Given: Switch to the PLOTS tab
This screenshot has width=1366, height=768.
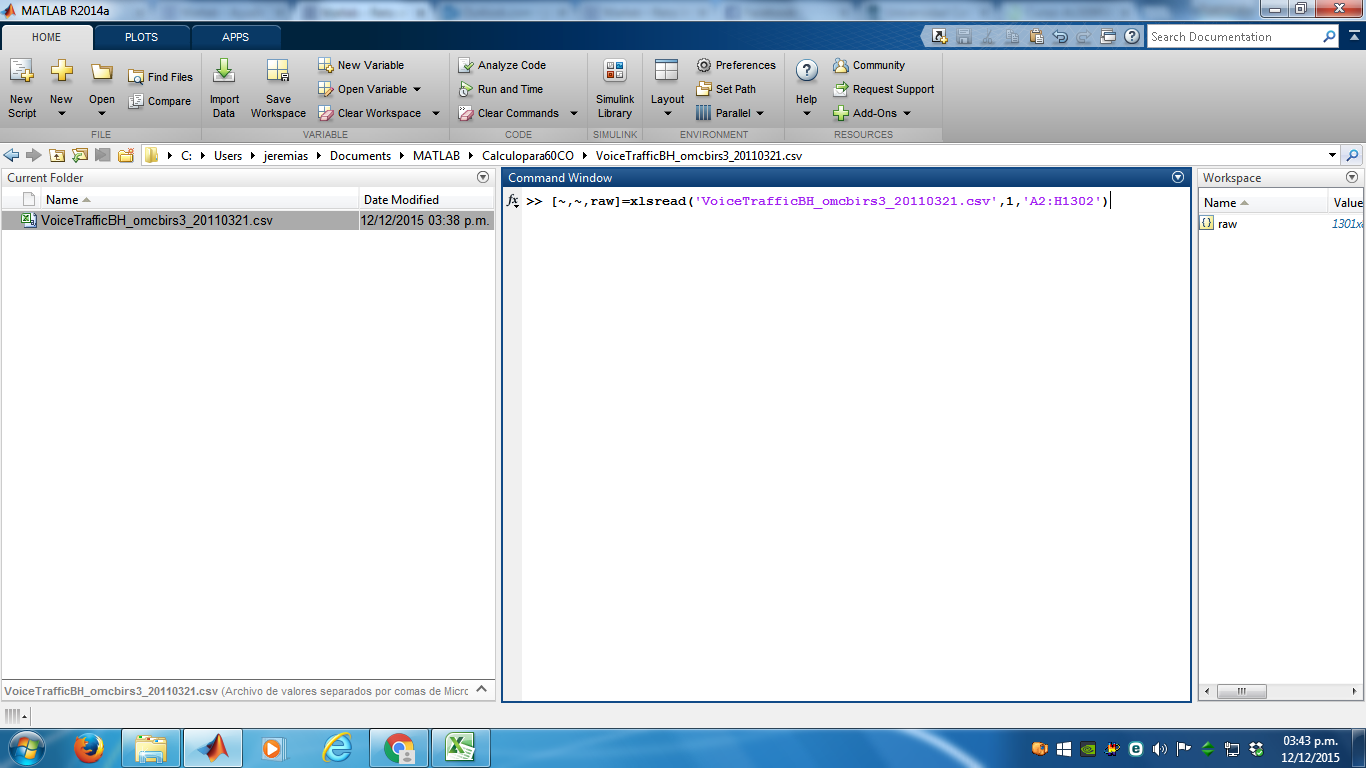Looking at the screenshot, I should (141, 37).
